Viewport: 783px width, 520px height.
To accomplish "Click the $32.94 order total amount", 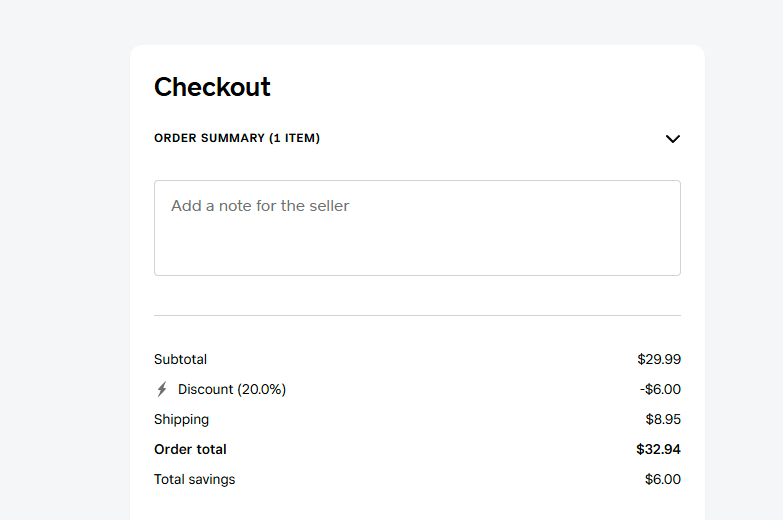I will click(658, 449).
